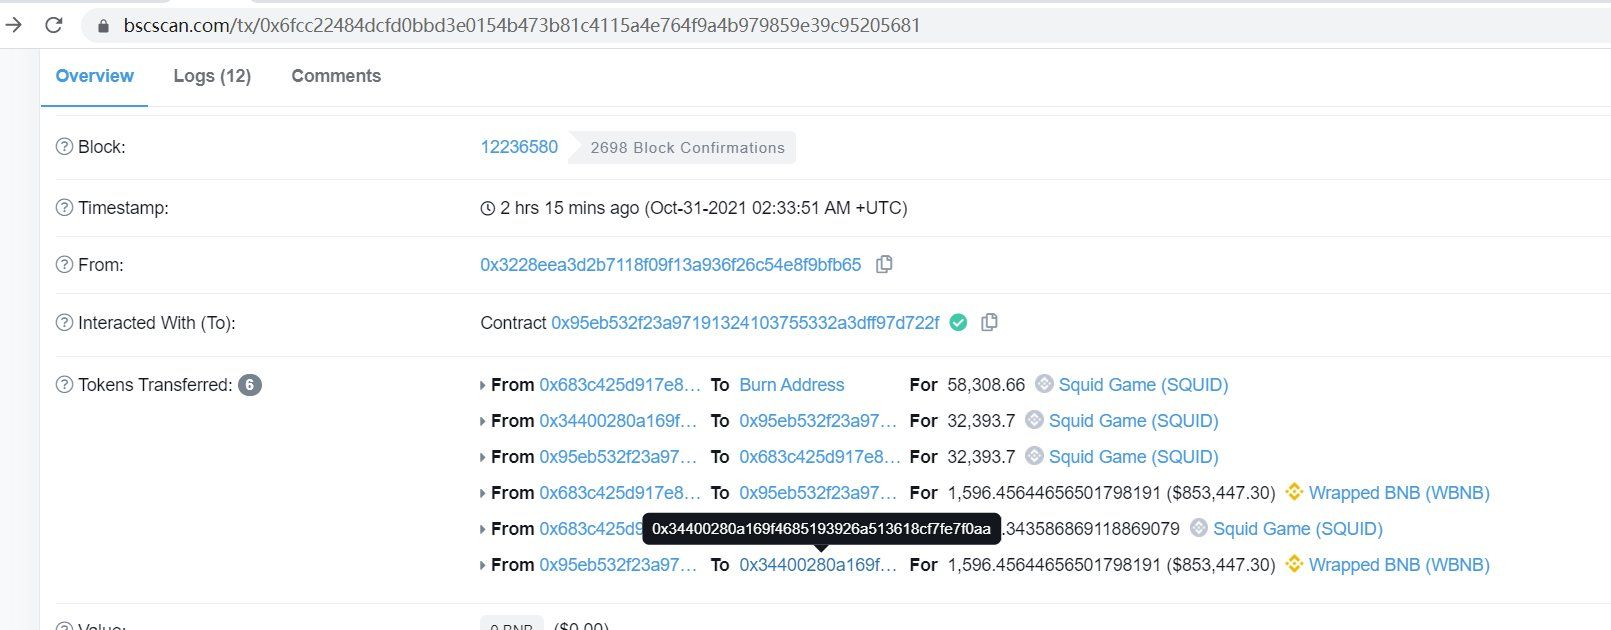Viewport: 1611px width, 630px height.
Task: Open the Burn Address link
Action: coord(791,385)
